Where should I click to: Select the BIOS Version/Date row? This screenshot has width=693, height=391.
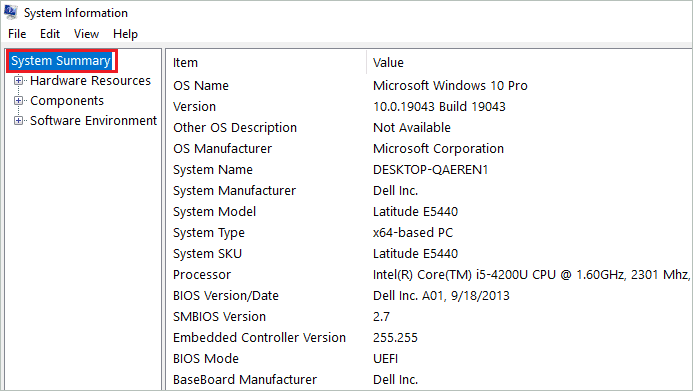pos(226,296)
